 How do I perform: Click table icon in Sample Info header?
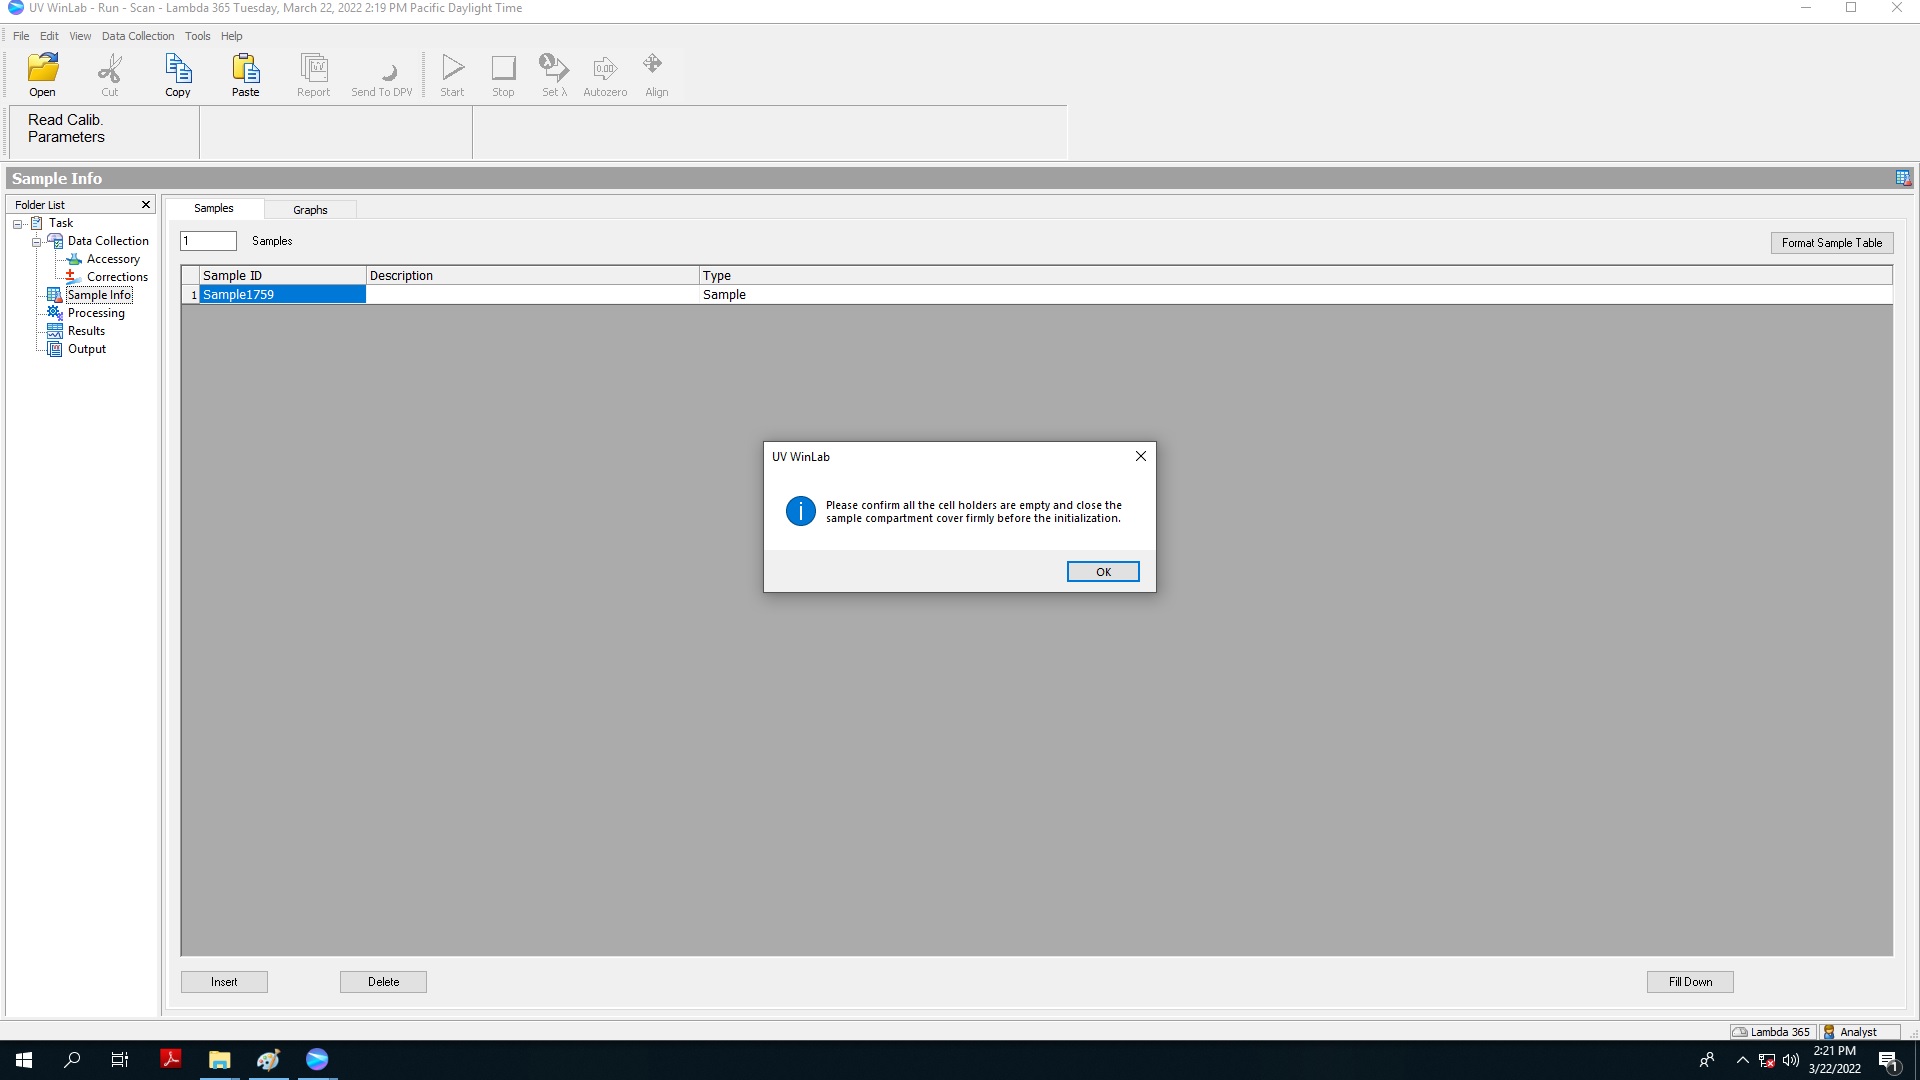tap(1902, 178)
